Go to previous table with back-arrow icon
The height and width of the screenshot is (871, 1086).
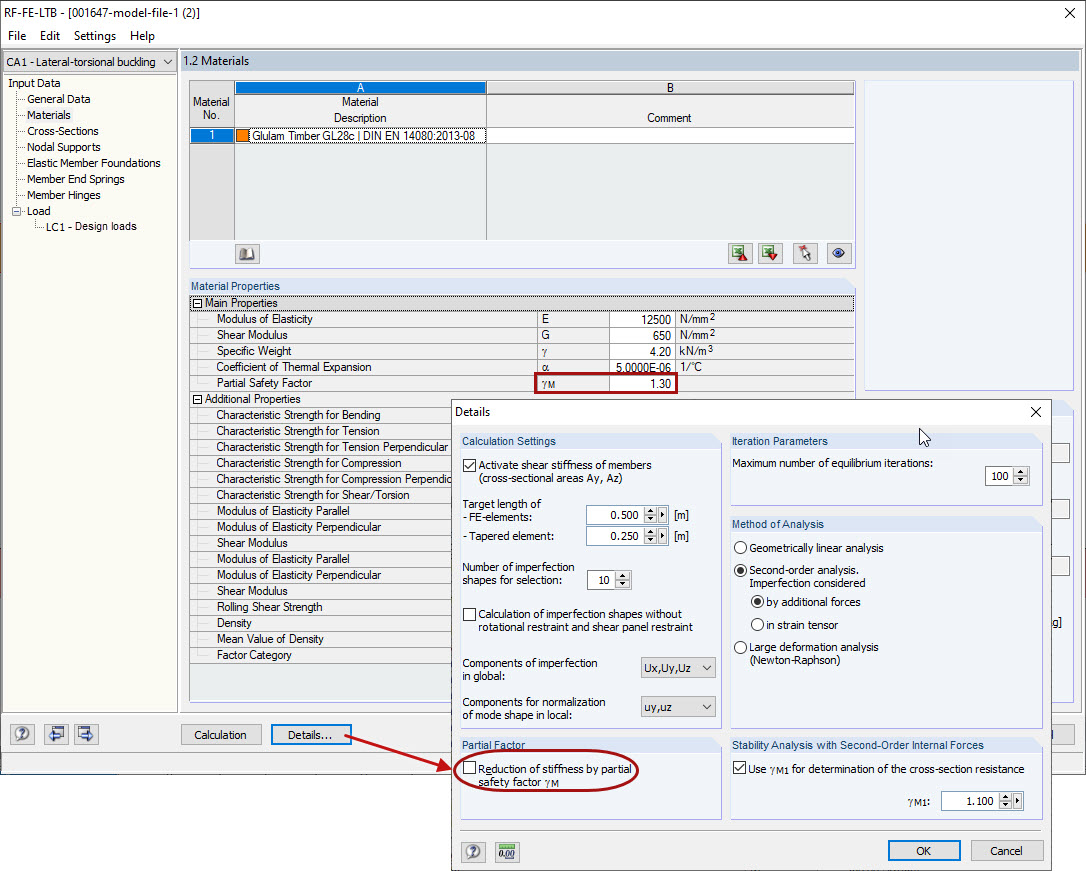pyautogui.click(x=56, y=733)
